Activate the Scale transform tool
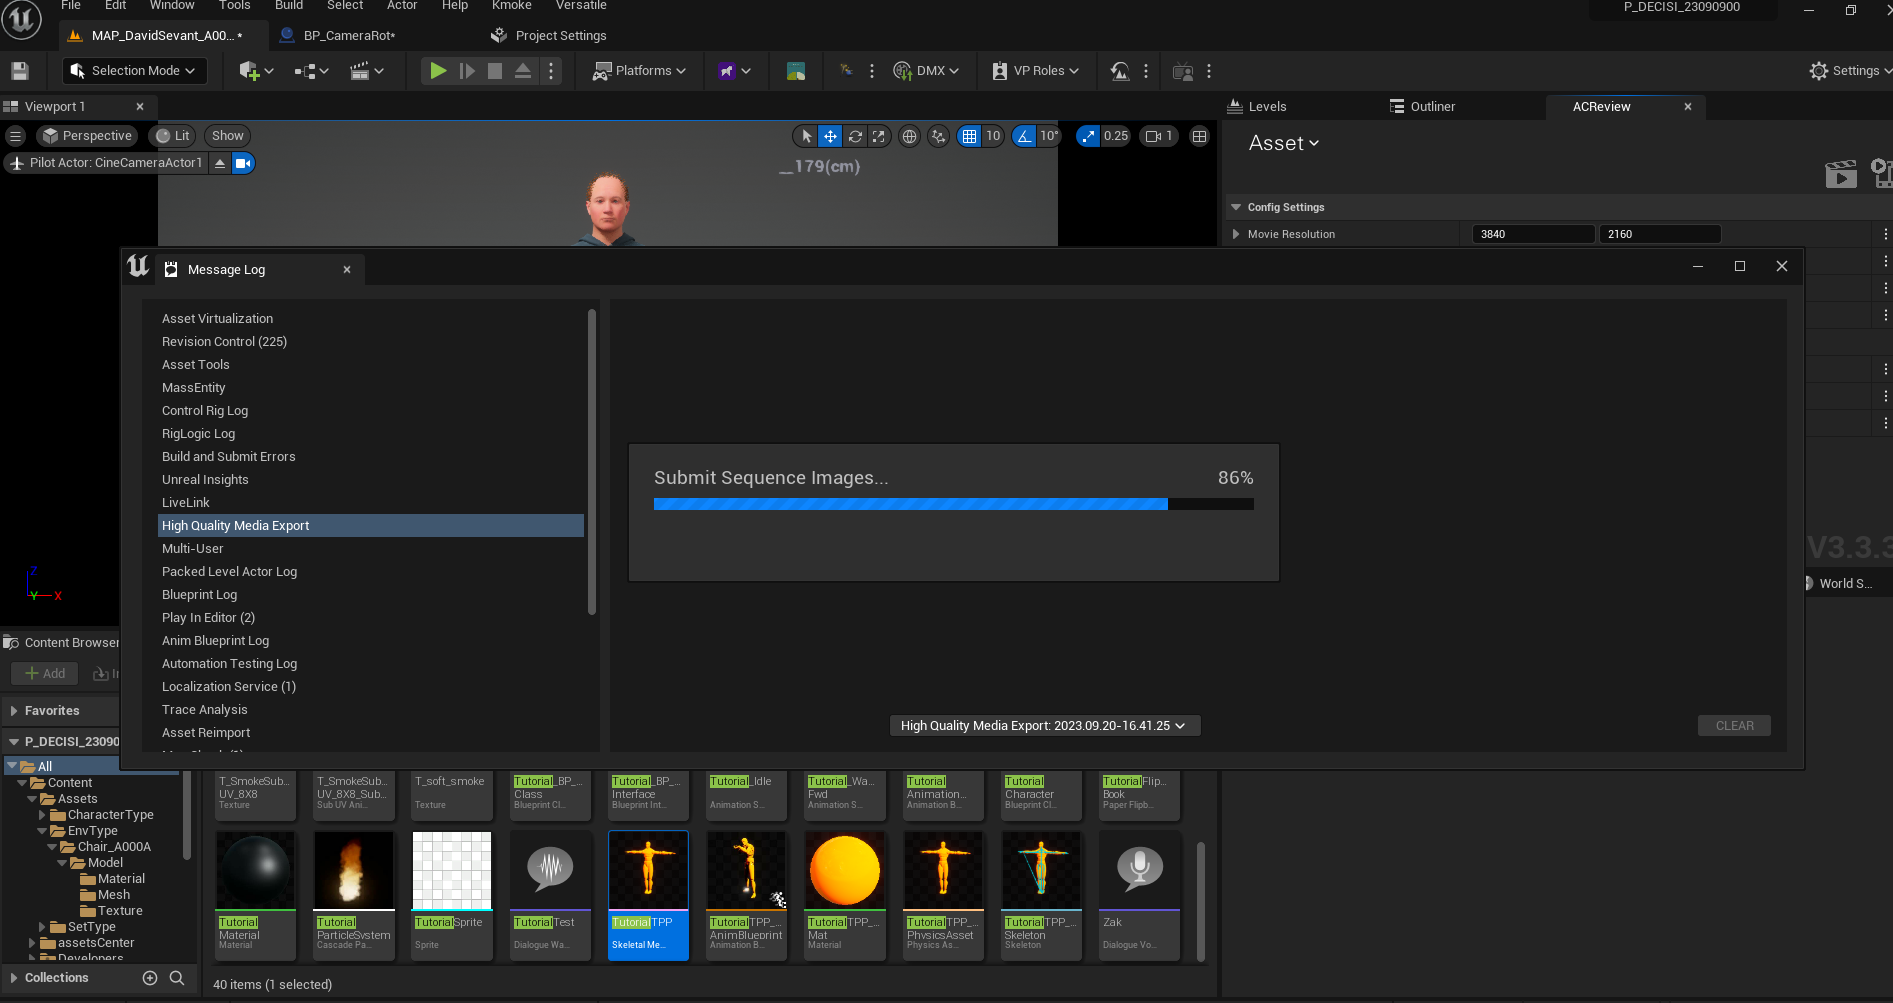 [878, 136]
